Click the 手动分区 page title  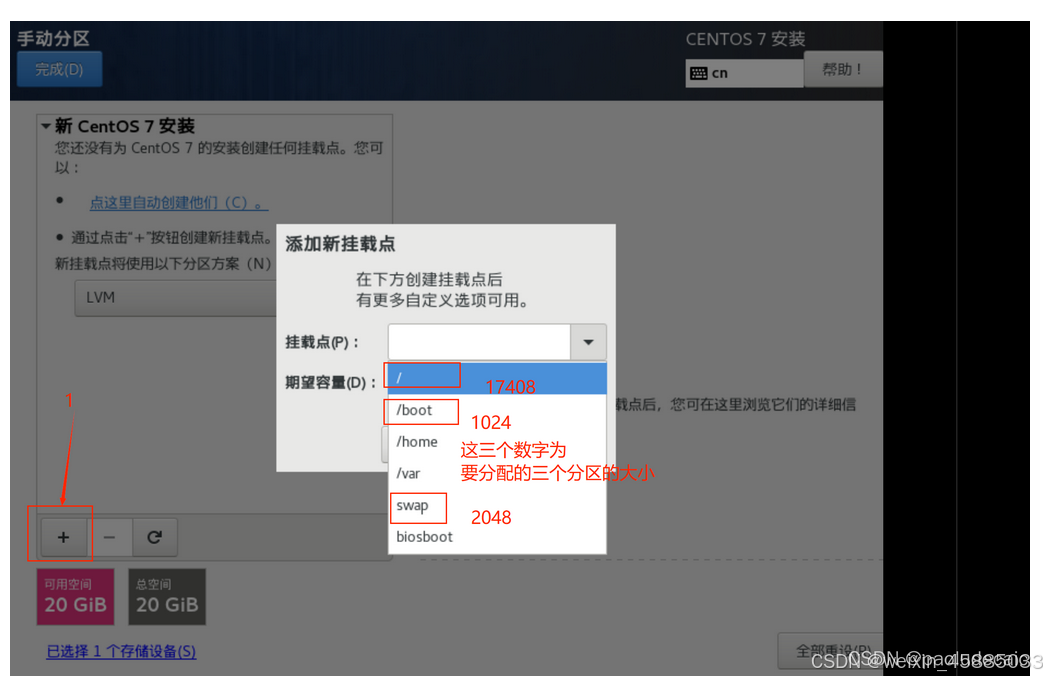[x=53, y=39]
